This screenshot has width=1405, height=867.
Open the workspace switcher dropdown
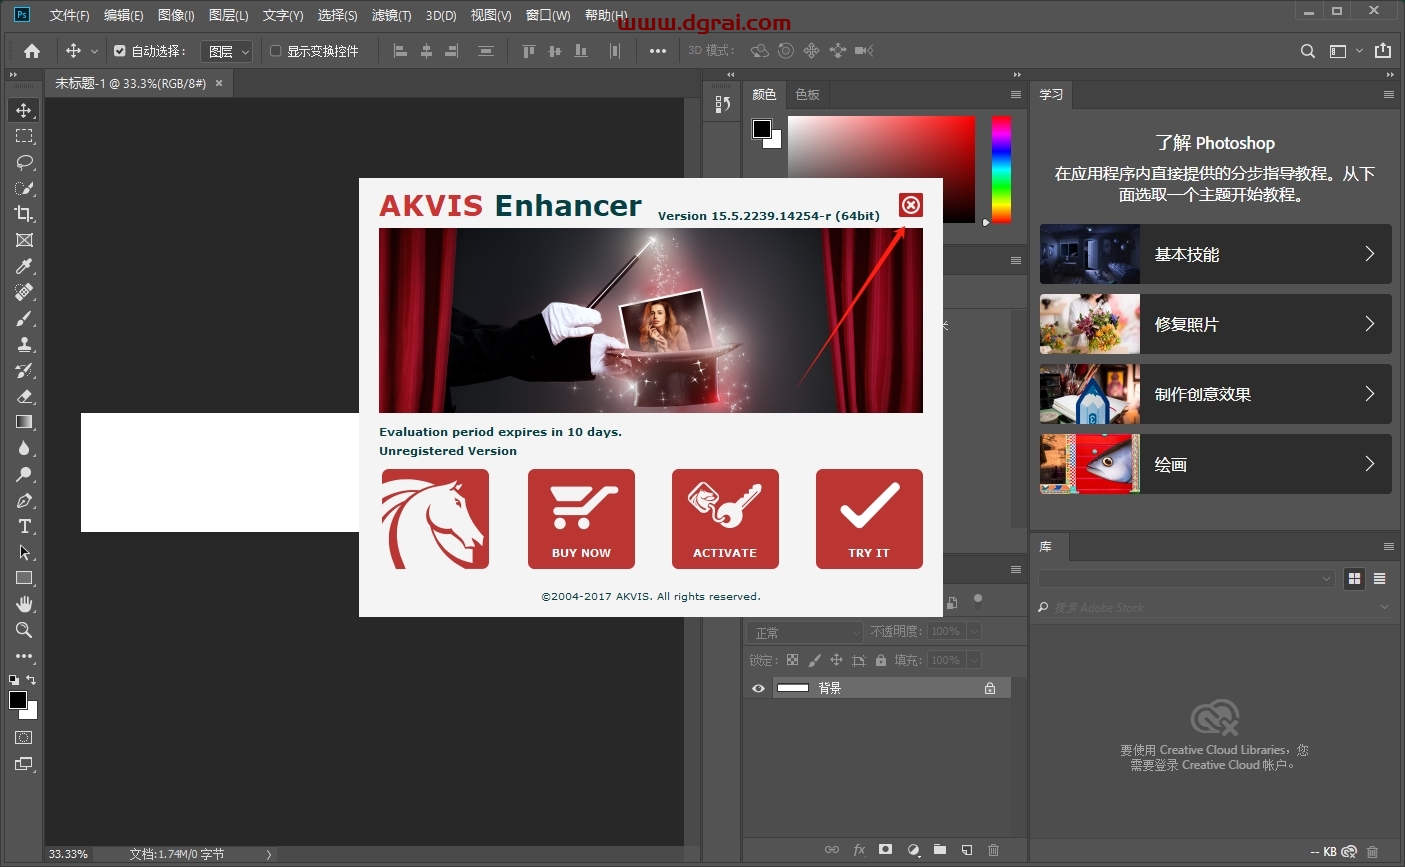point(1345,51)
